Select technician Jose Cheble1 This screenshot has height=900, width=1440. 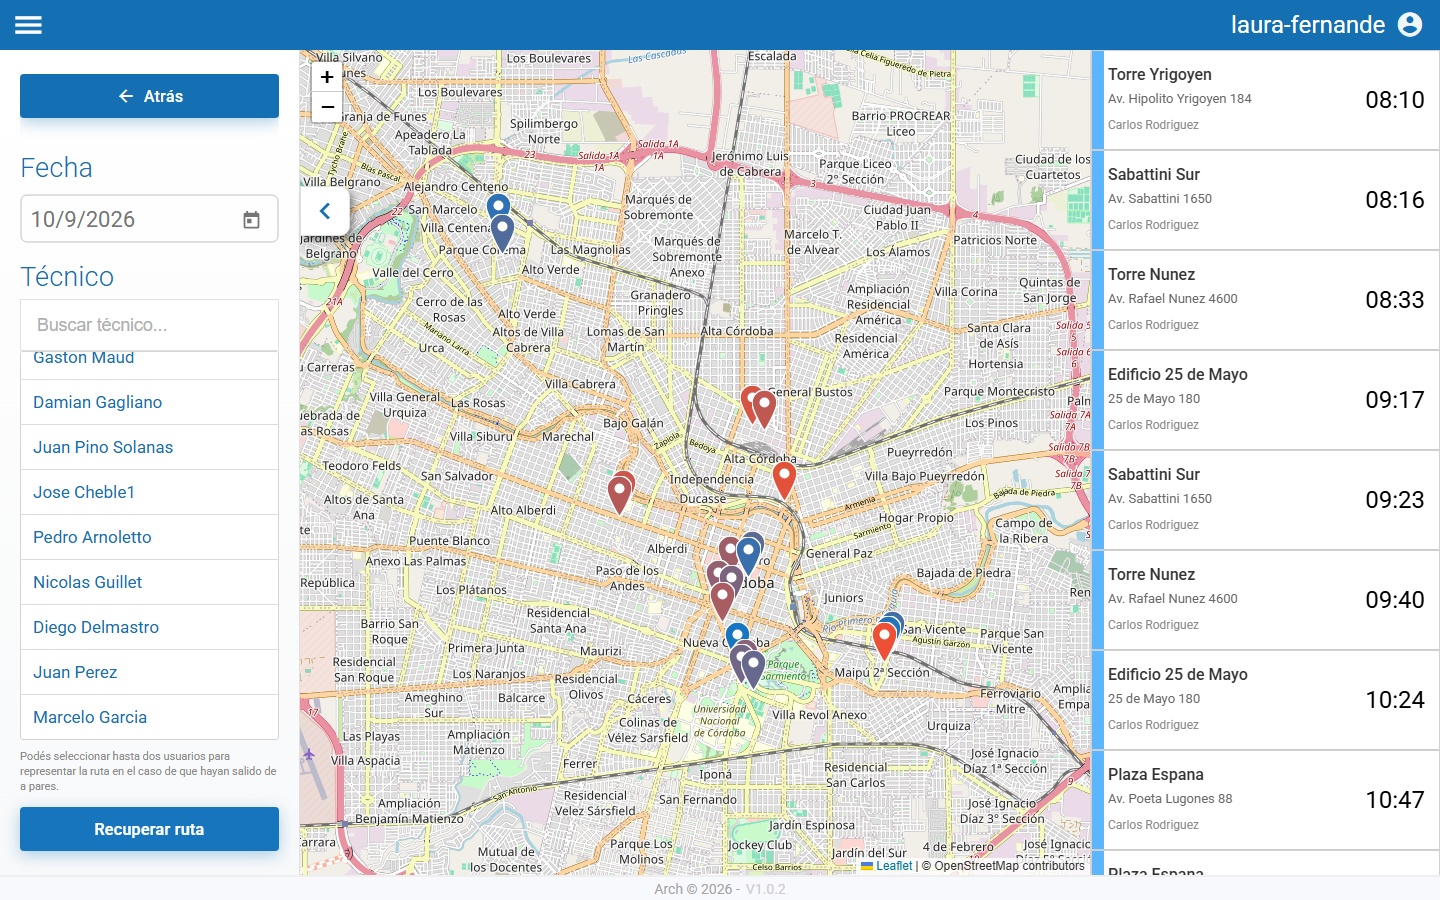[149, 492]
